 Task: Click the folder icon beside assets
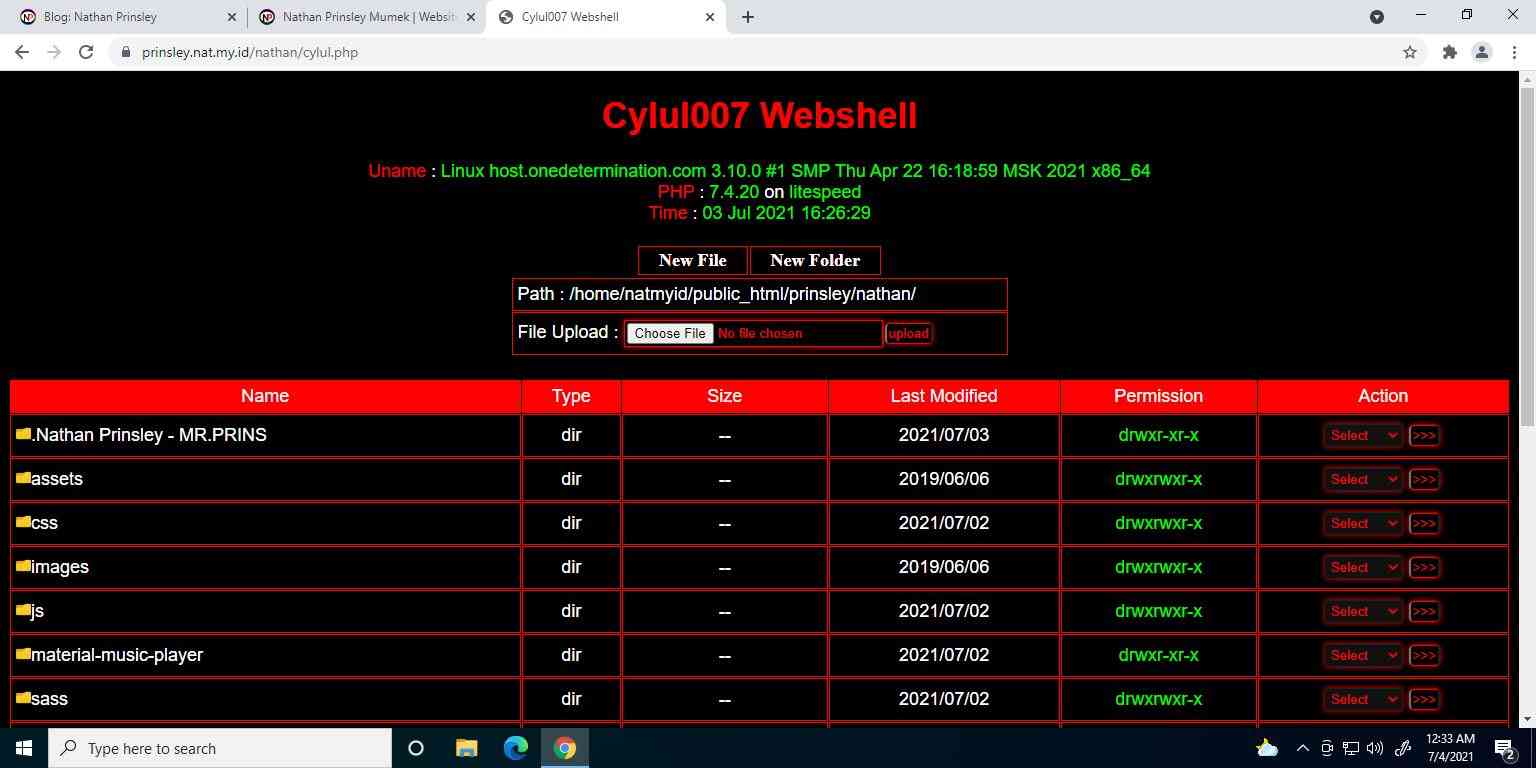[x=23, y=478]
